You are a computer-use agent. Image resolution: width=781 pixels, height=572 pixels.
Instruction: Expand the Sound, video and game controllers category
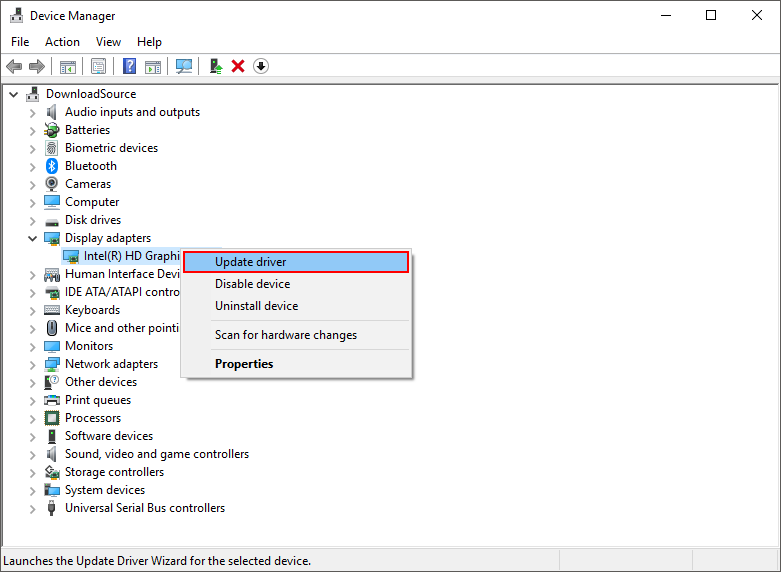pyautogui.click(x=33, y=455)
